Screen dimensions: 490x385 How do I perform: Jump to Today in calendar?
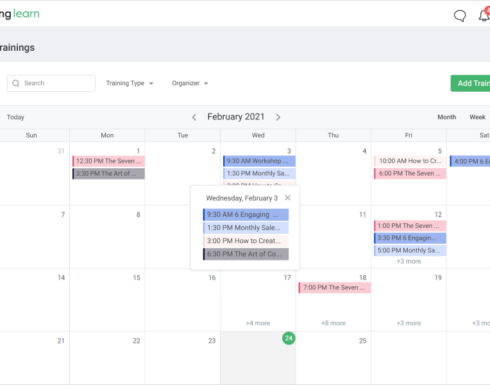(x=15, y=117)
